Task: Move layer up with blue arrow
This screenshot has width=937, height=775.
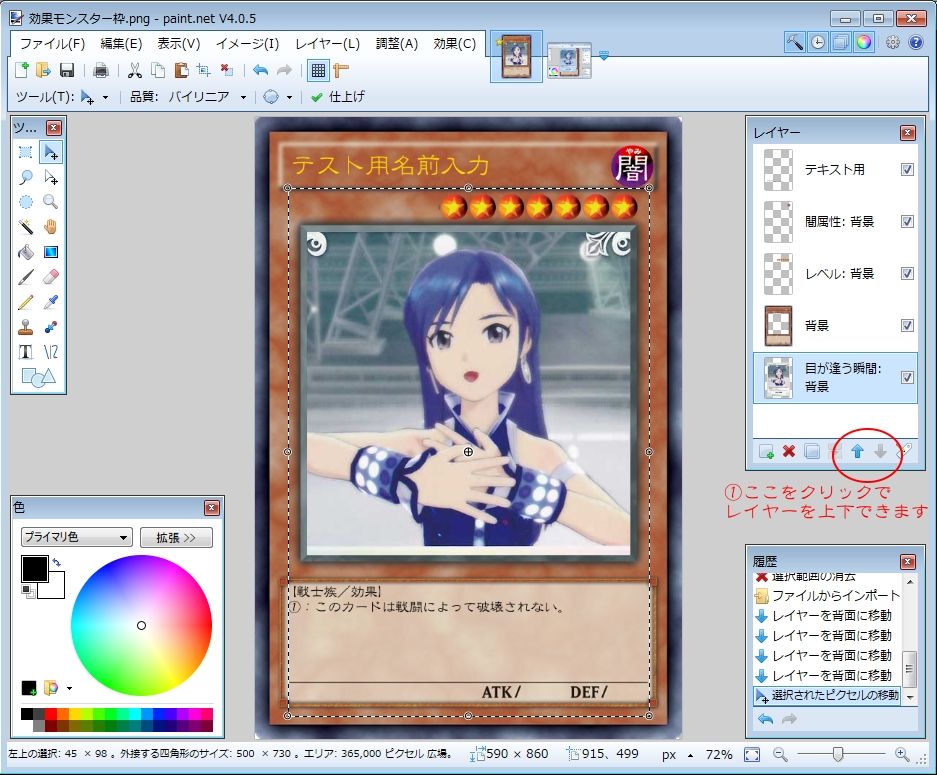Action: [x=857, y=452]
